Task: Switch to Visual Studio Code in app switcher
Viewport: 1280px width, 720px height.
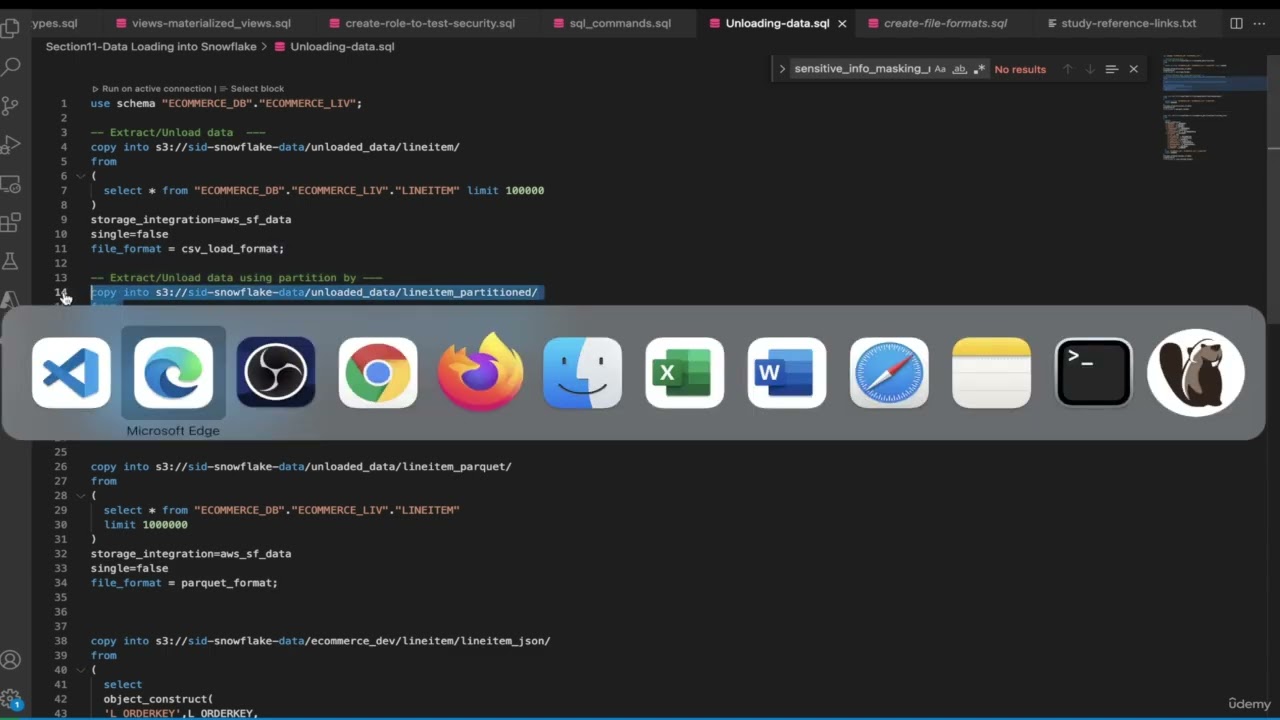Action: click(71, 373)
